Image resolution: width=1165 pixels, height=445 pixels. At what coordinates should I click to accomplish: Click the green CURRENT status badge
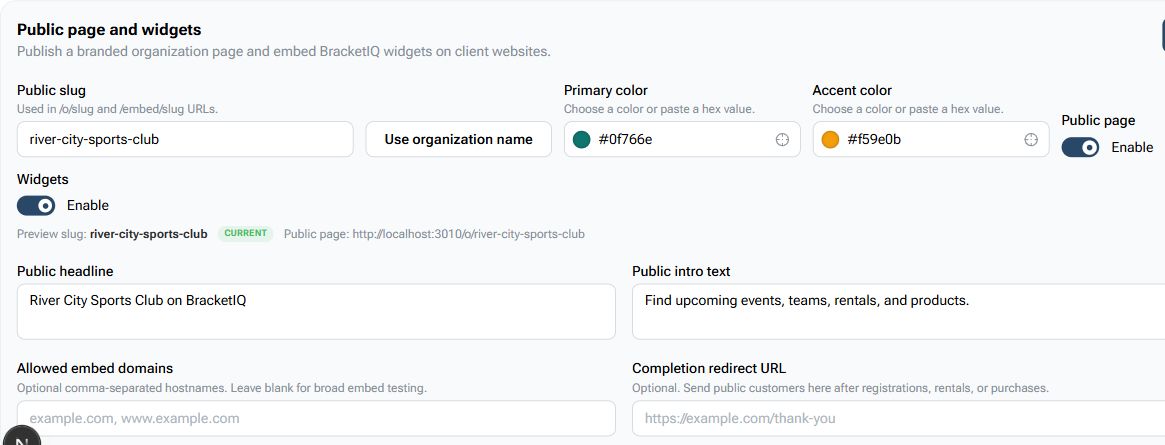pyautogui.click(x=245, y=233)
